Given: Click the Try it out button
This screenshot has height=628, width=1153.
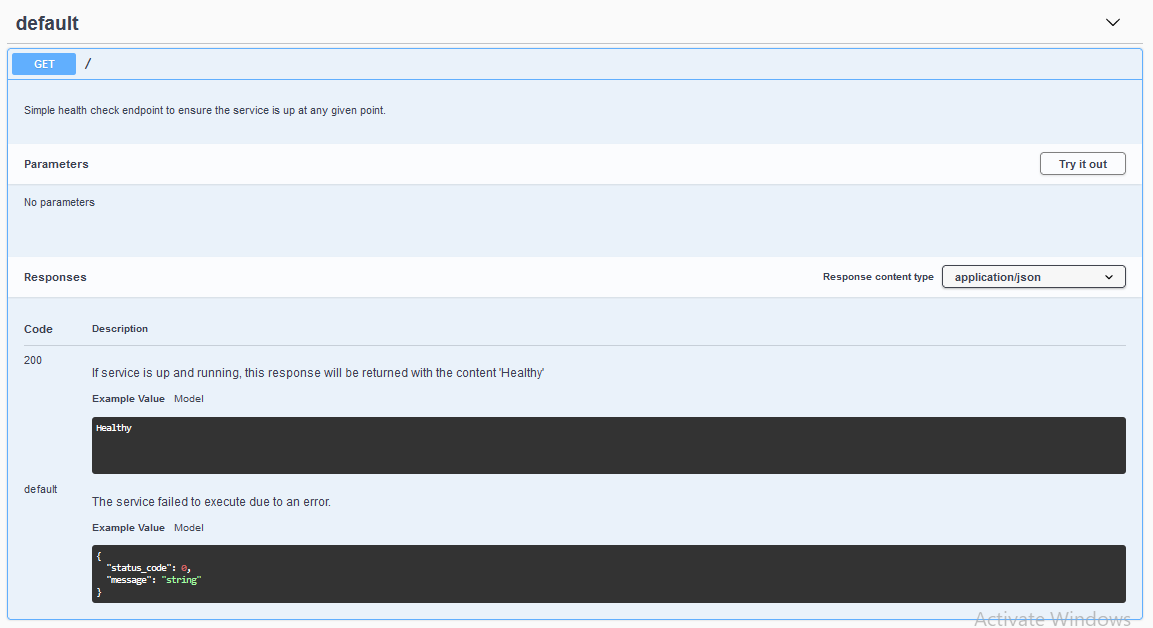Looking at the screenshot, I should [1082, 164].
